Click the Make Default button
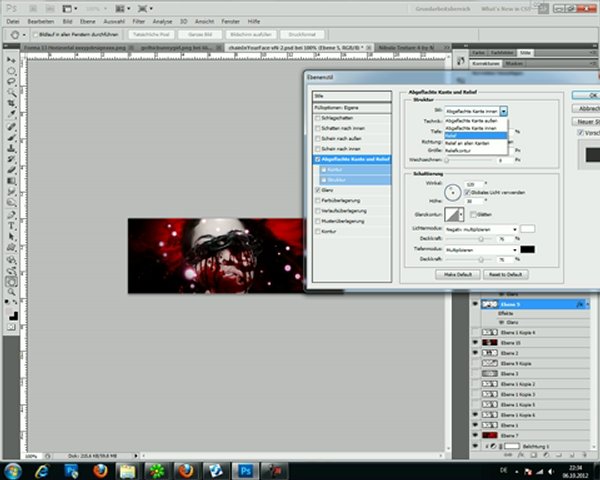The height and width of the screenshot is (480, 600). [x=458, y=273]
